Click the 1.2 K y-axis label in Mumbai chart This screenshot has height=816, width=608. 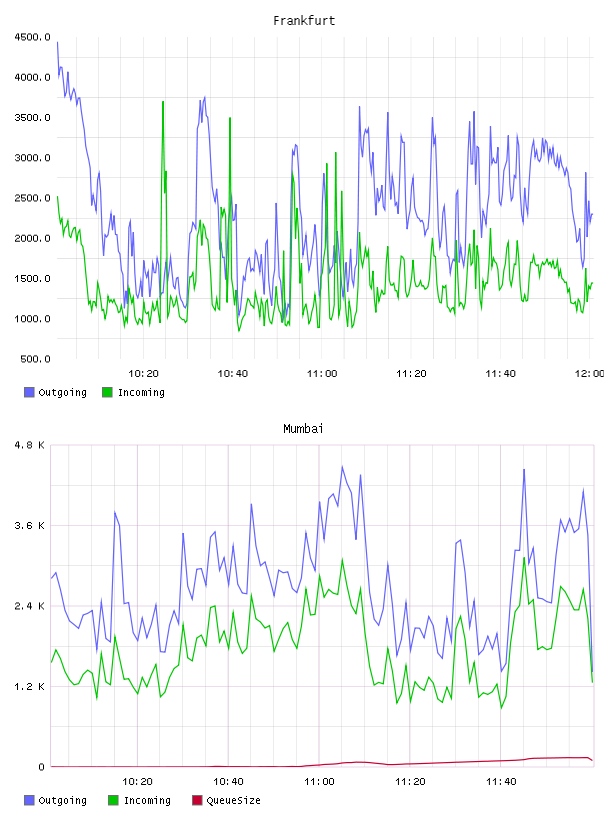point(29,687)
